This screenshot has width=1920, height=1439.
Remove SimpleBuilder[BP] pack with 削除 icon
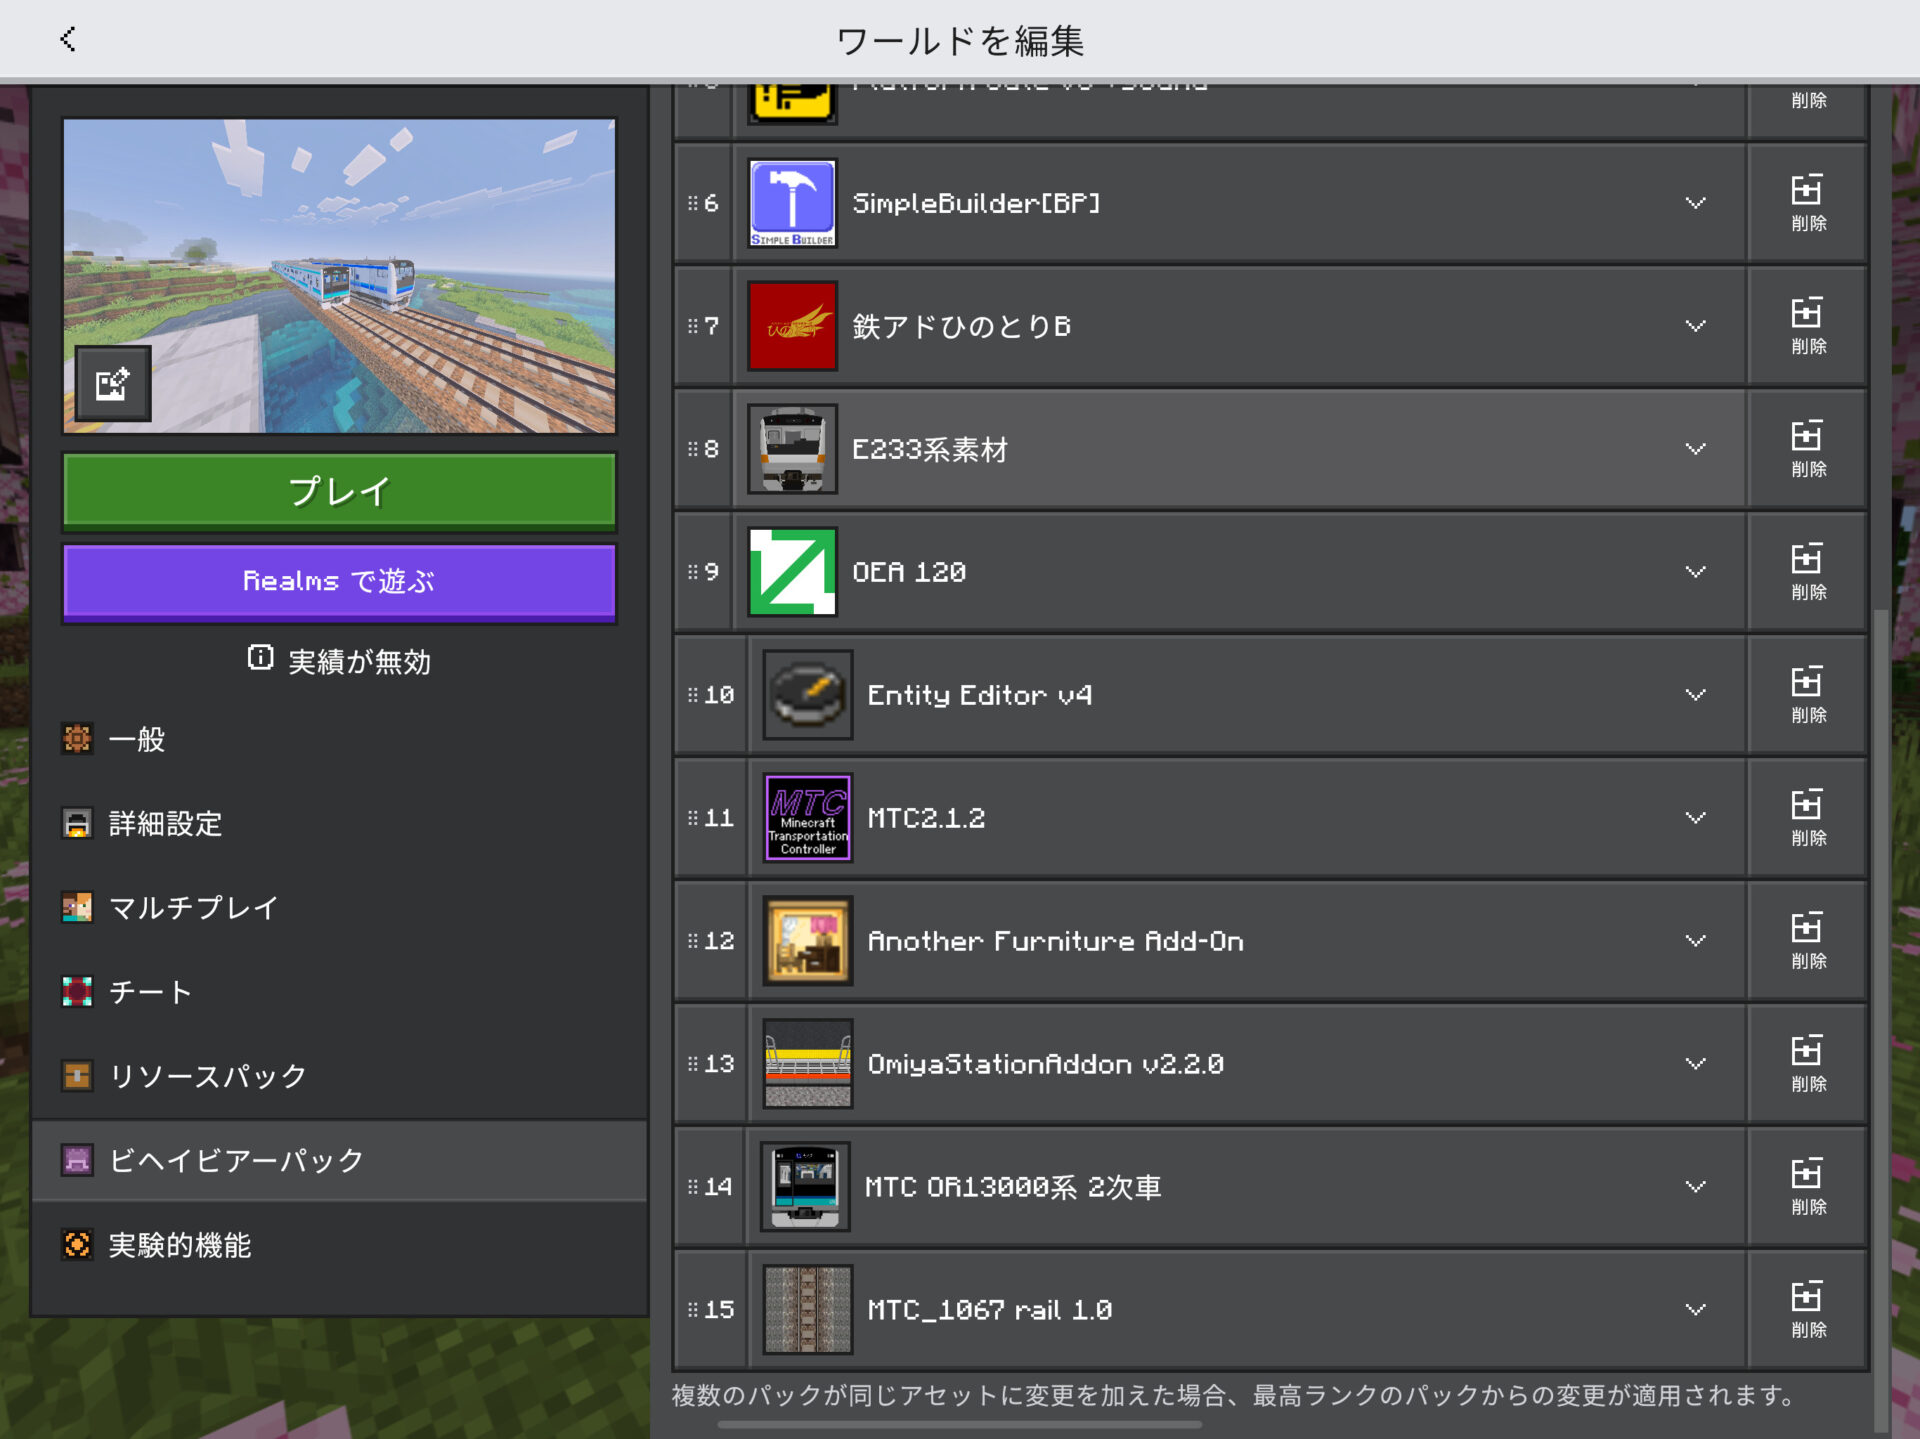pyautogui.click(x=1807, y=203)
